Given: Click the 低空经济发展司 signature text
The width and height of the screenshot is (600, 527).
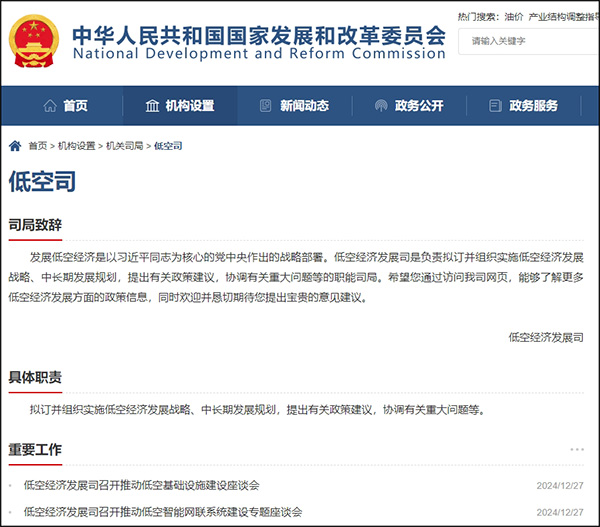Looking at the screenshot, I should coord(546,337).
